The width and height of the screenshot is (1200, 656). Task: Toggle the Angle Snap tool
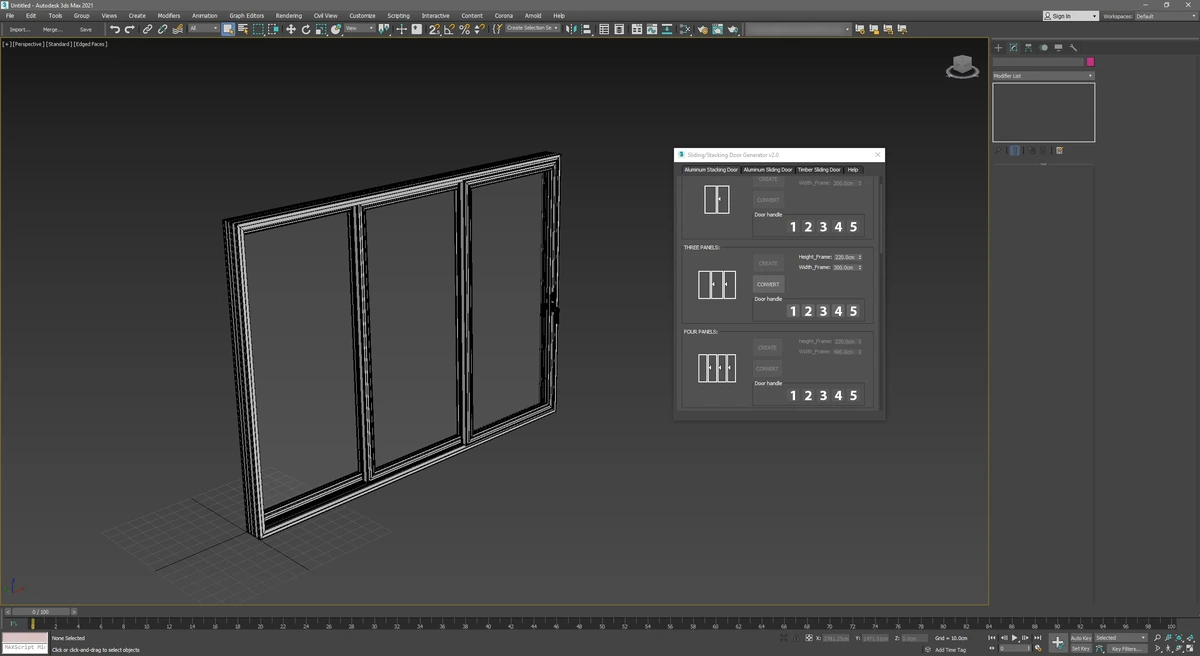point(449,29)
